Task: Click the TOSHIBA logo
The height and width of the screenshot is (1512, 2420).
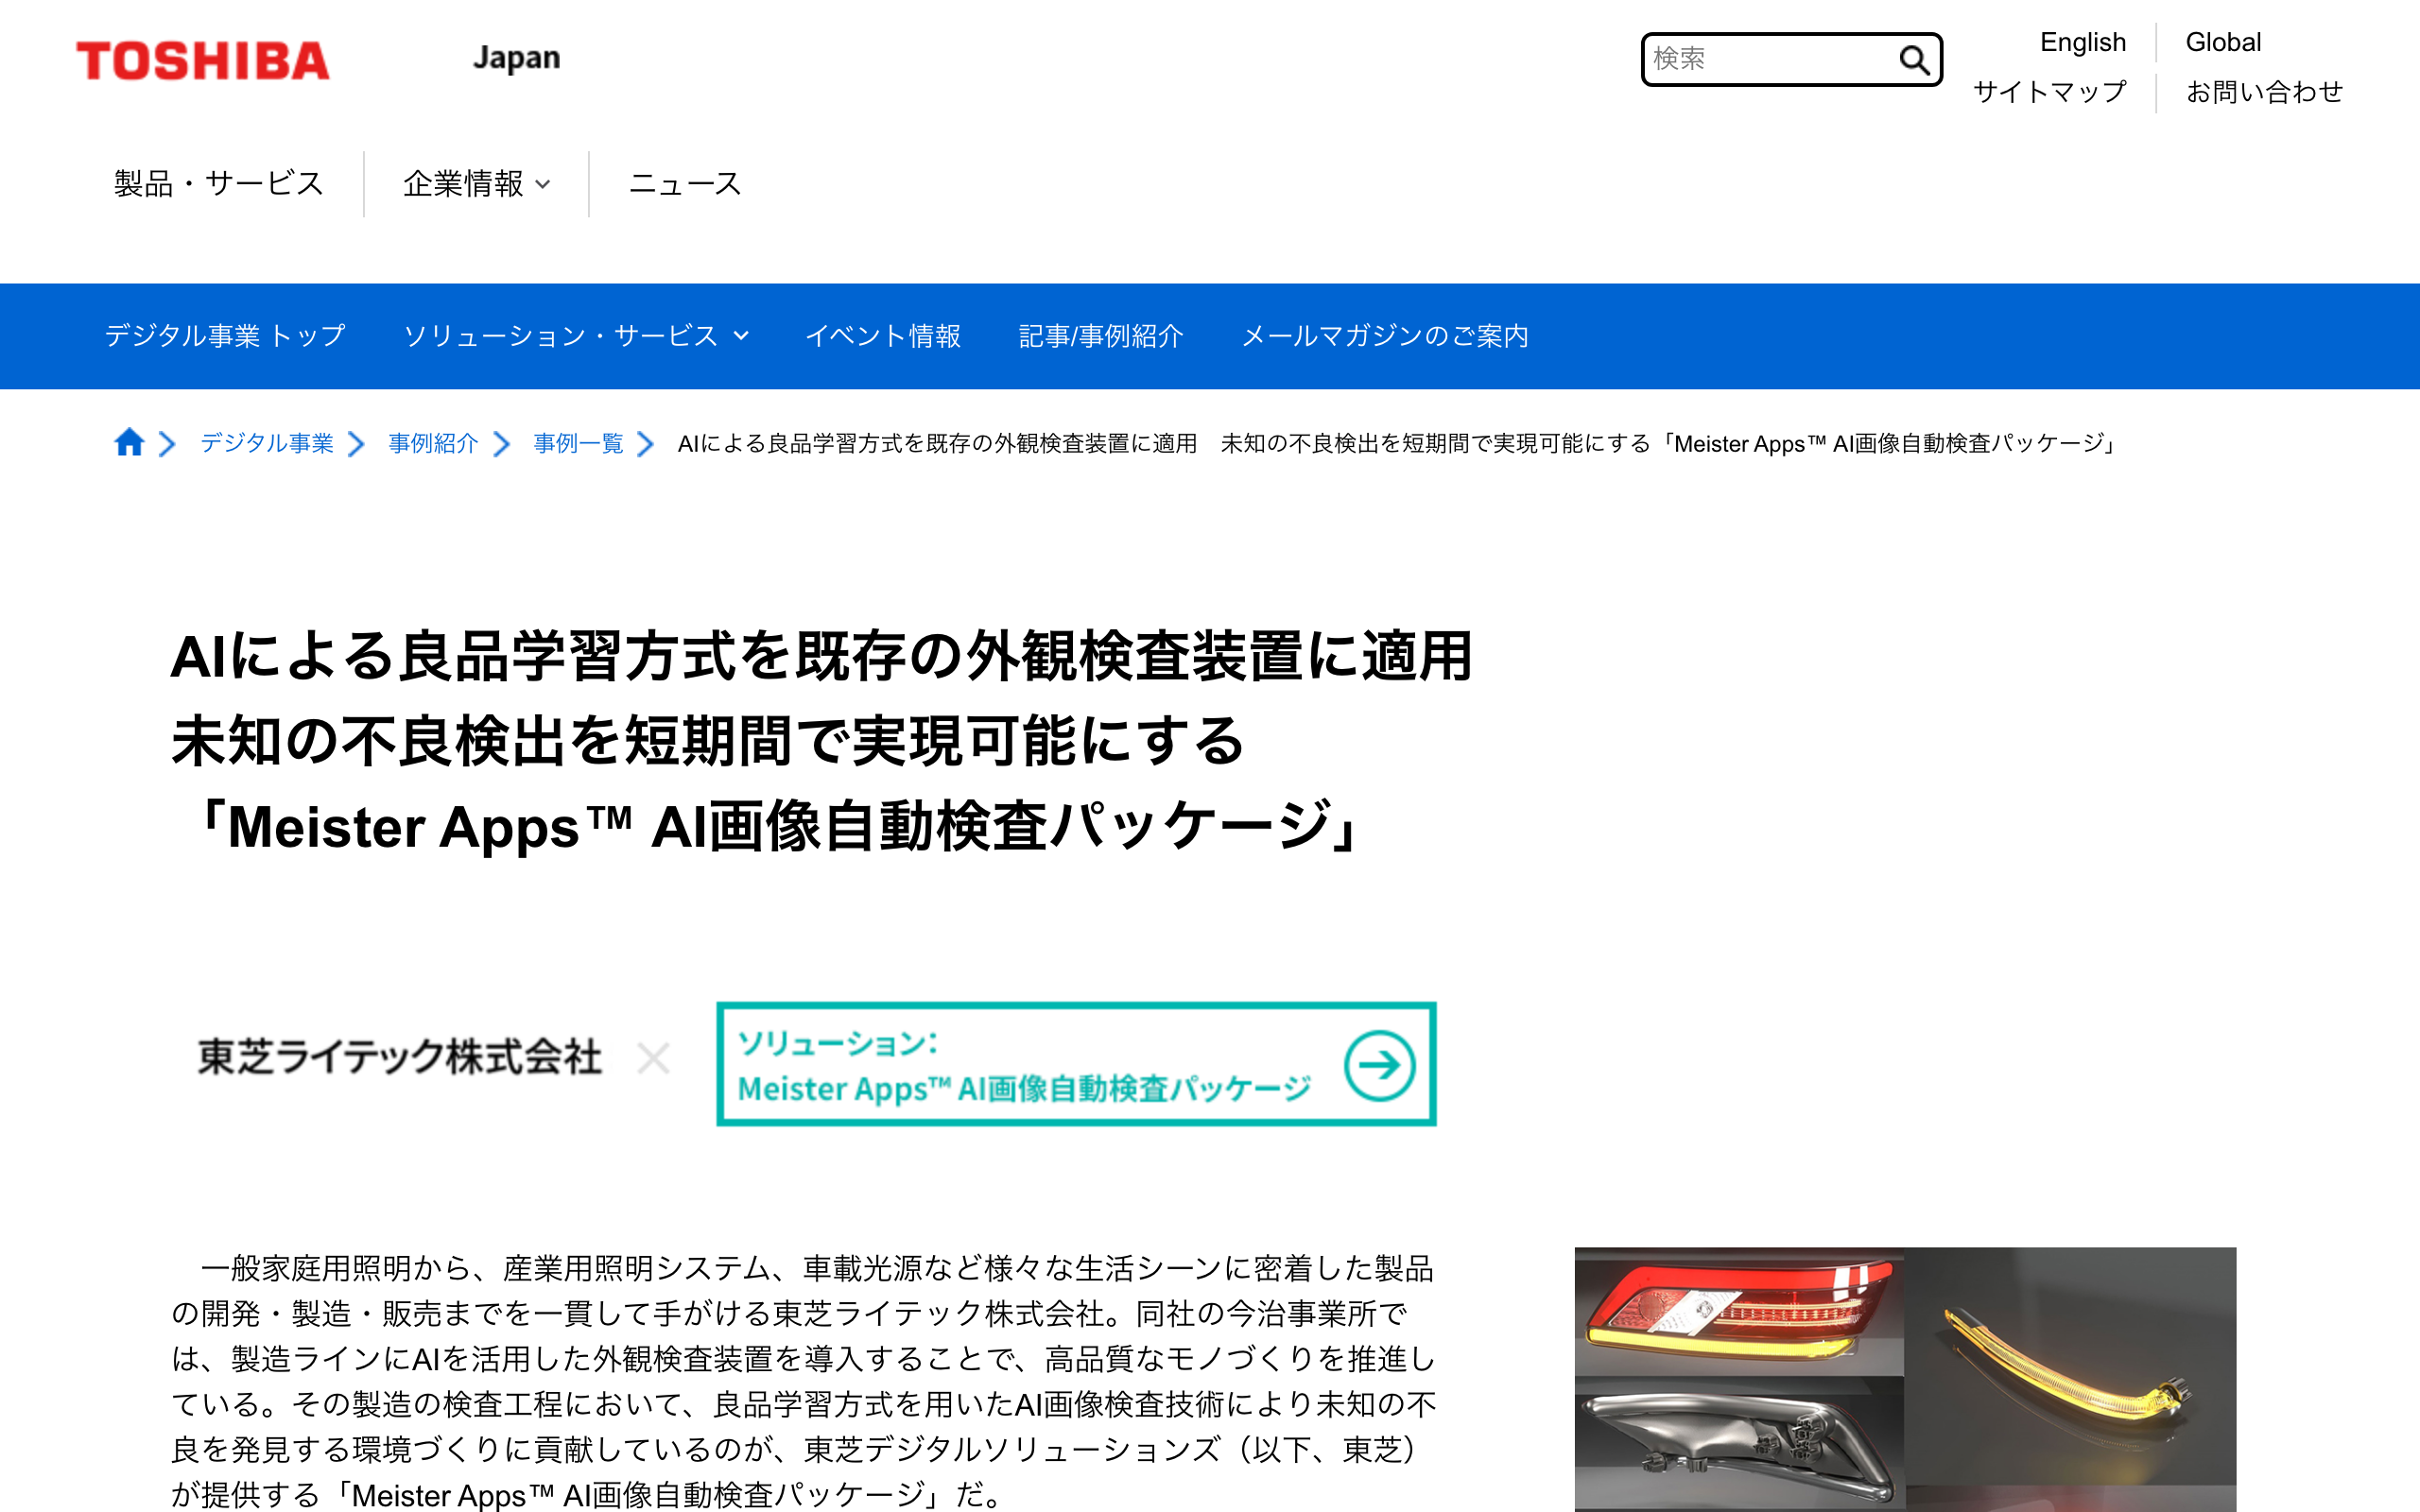Action: (203, 61)
